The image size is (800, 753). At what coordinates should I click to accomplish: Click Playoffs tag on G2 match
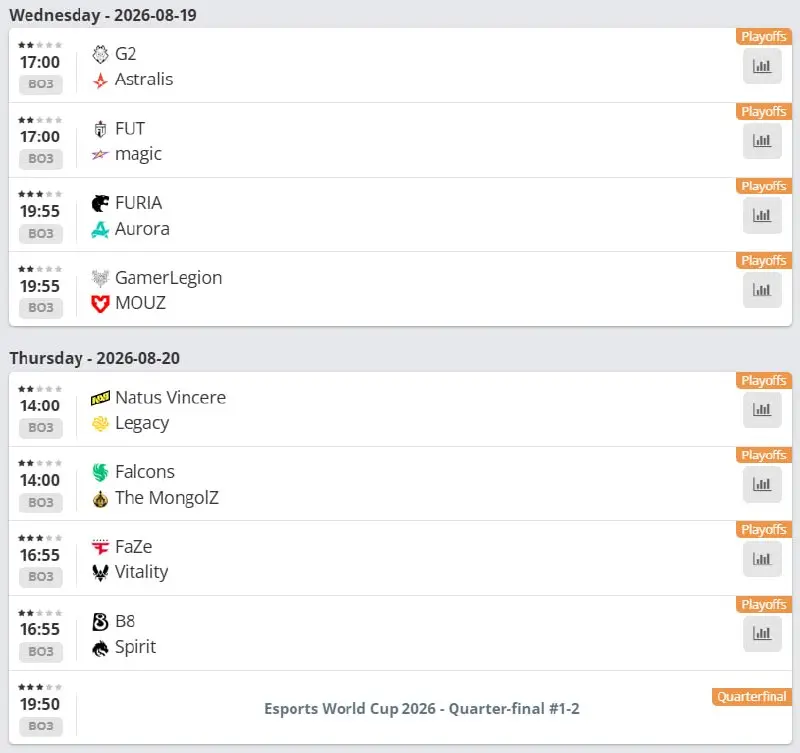click(x=764, y=37)
